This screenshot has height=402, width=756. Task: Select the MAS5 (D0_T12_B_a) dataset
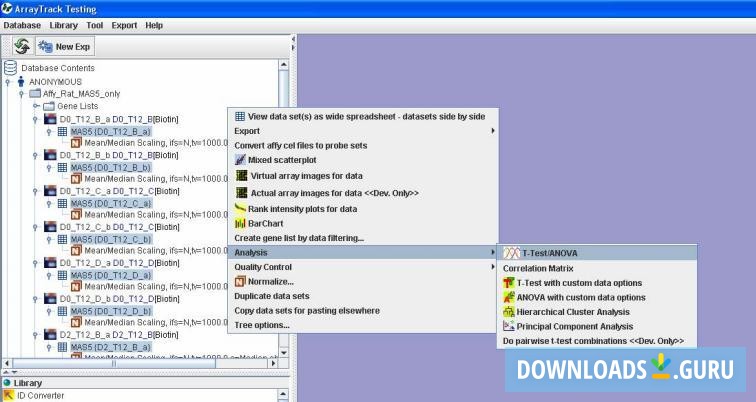click(111, 131)
